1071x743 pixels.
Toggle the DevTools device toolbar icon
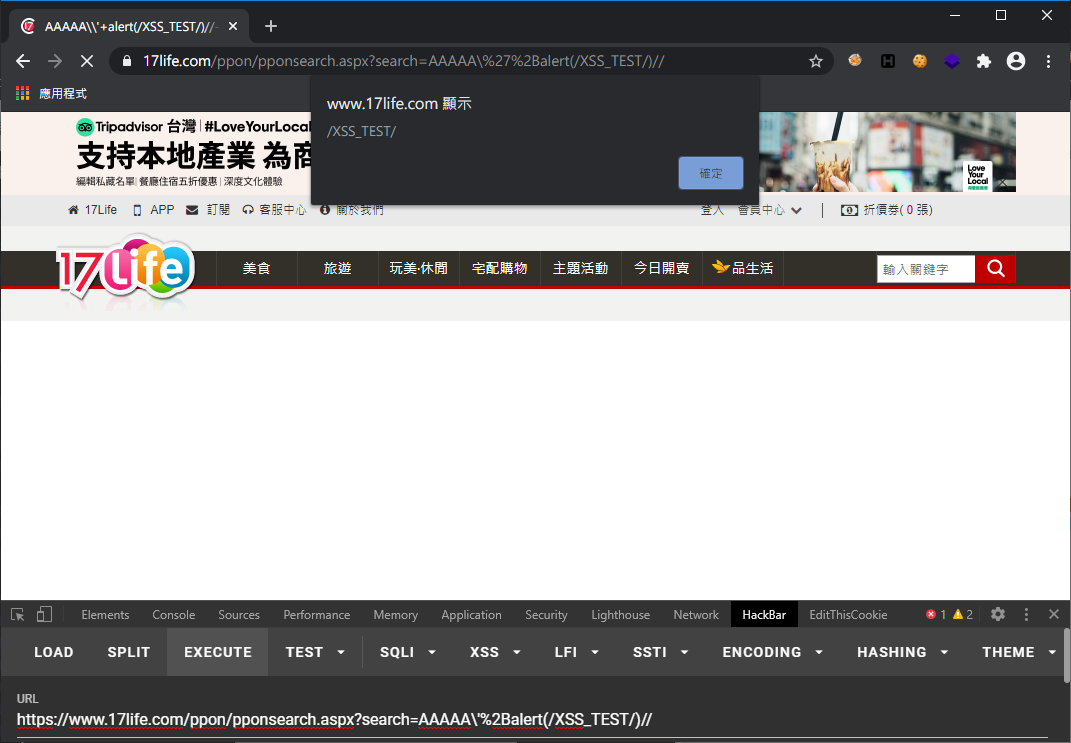44,615
